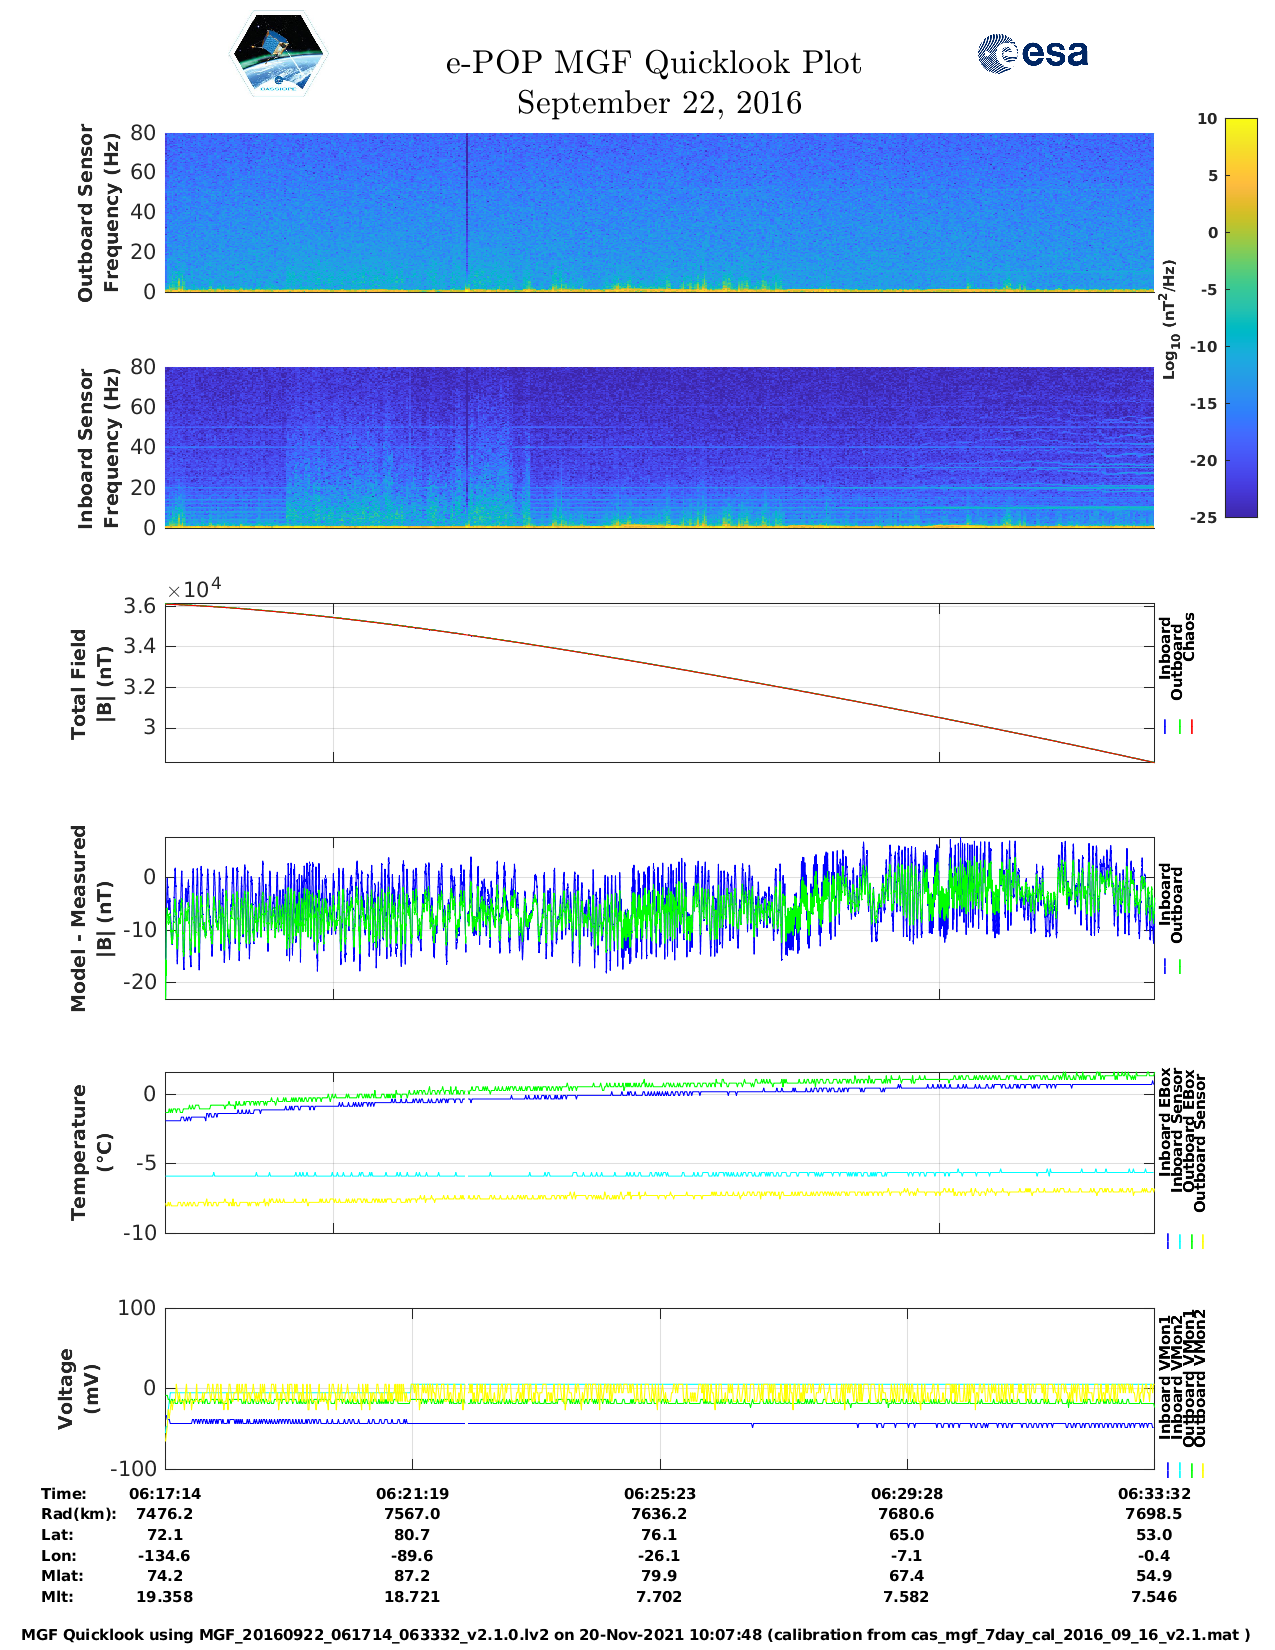Click the Outboard Sensor spectrogram plot

pos(659,211)
